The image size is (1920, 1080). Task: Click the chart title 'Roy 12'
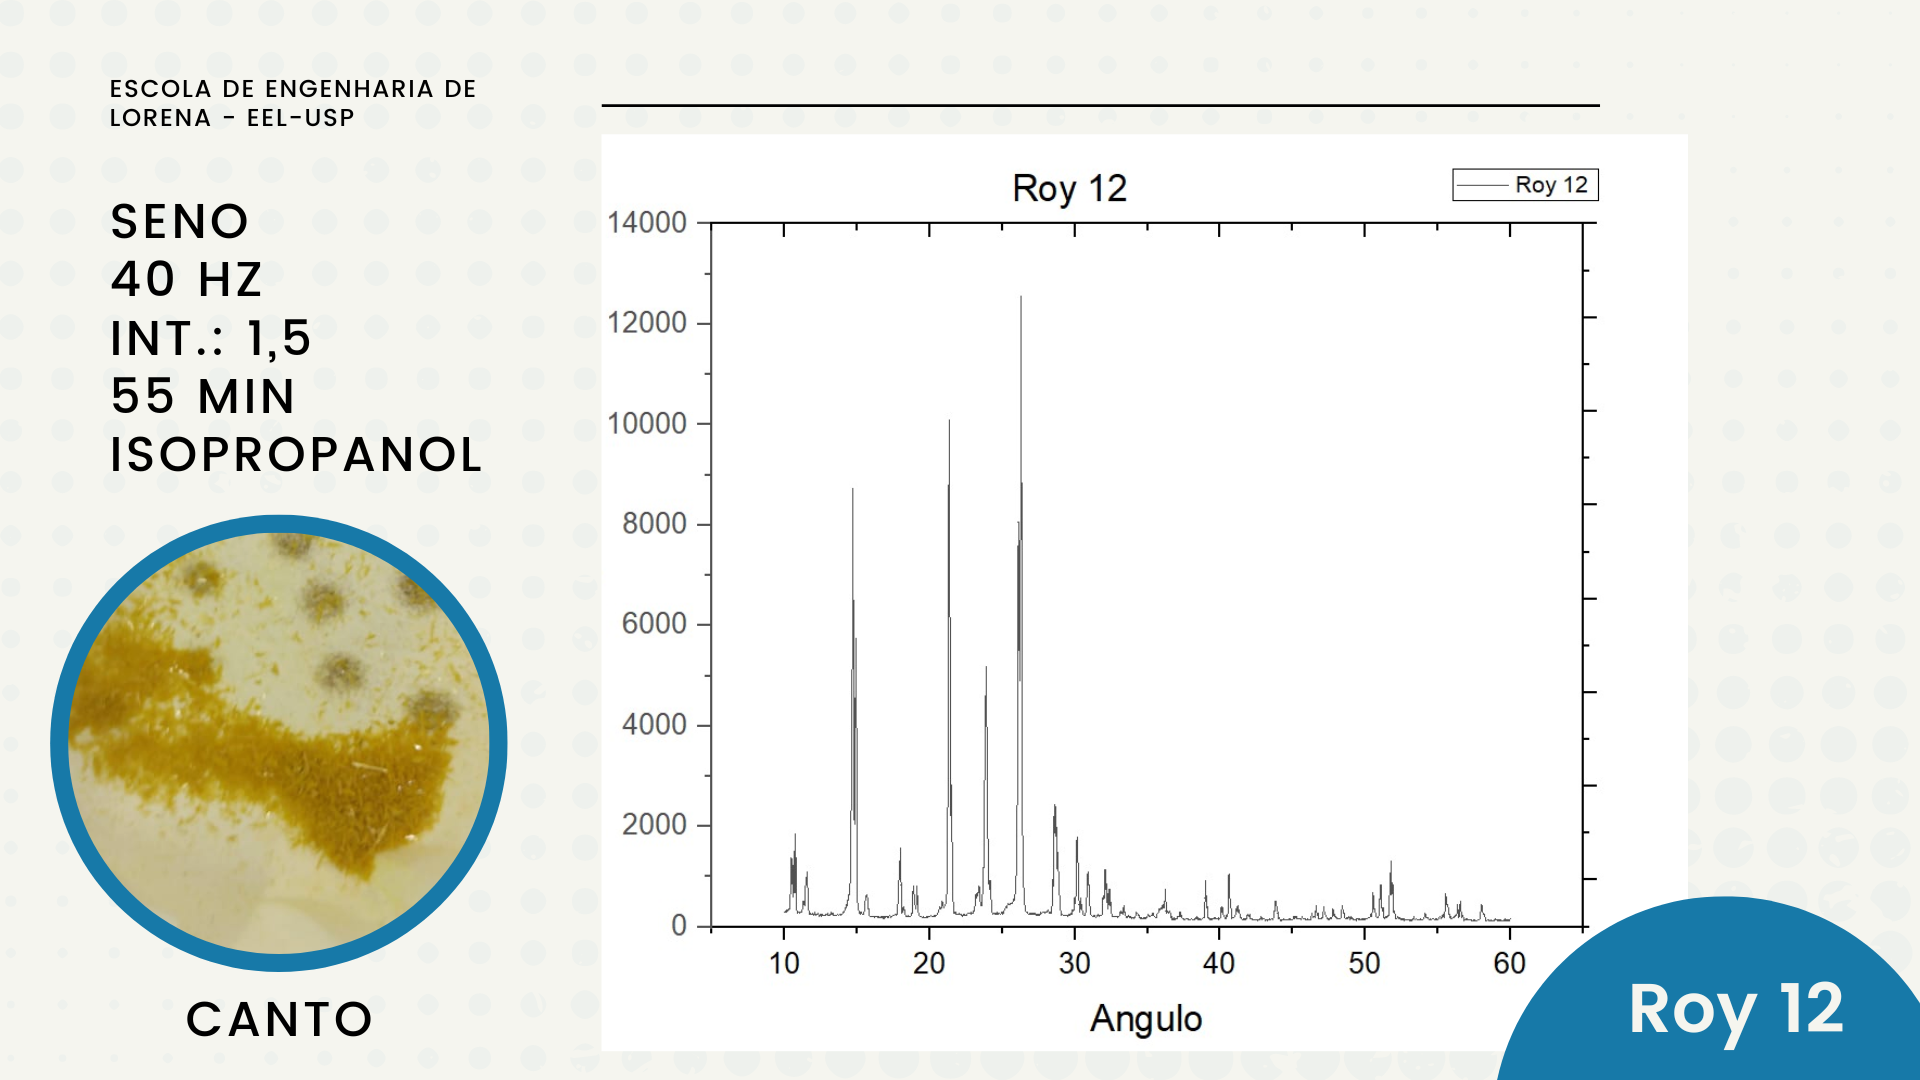[1069, 188]
